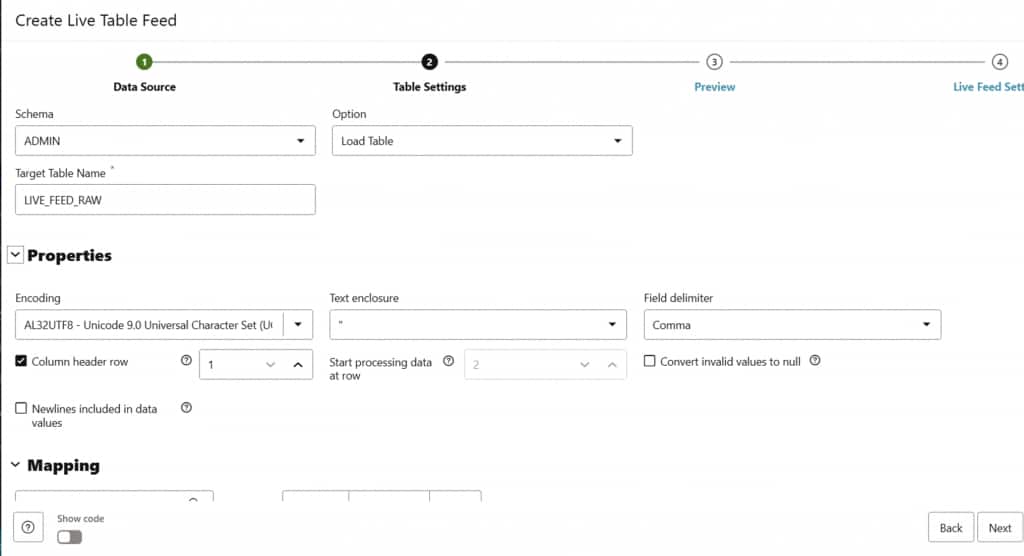Go to the Preview step label
The image size is (1024, 556).
point(714,87)
